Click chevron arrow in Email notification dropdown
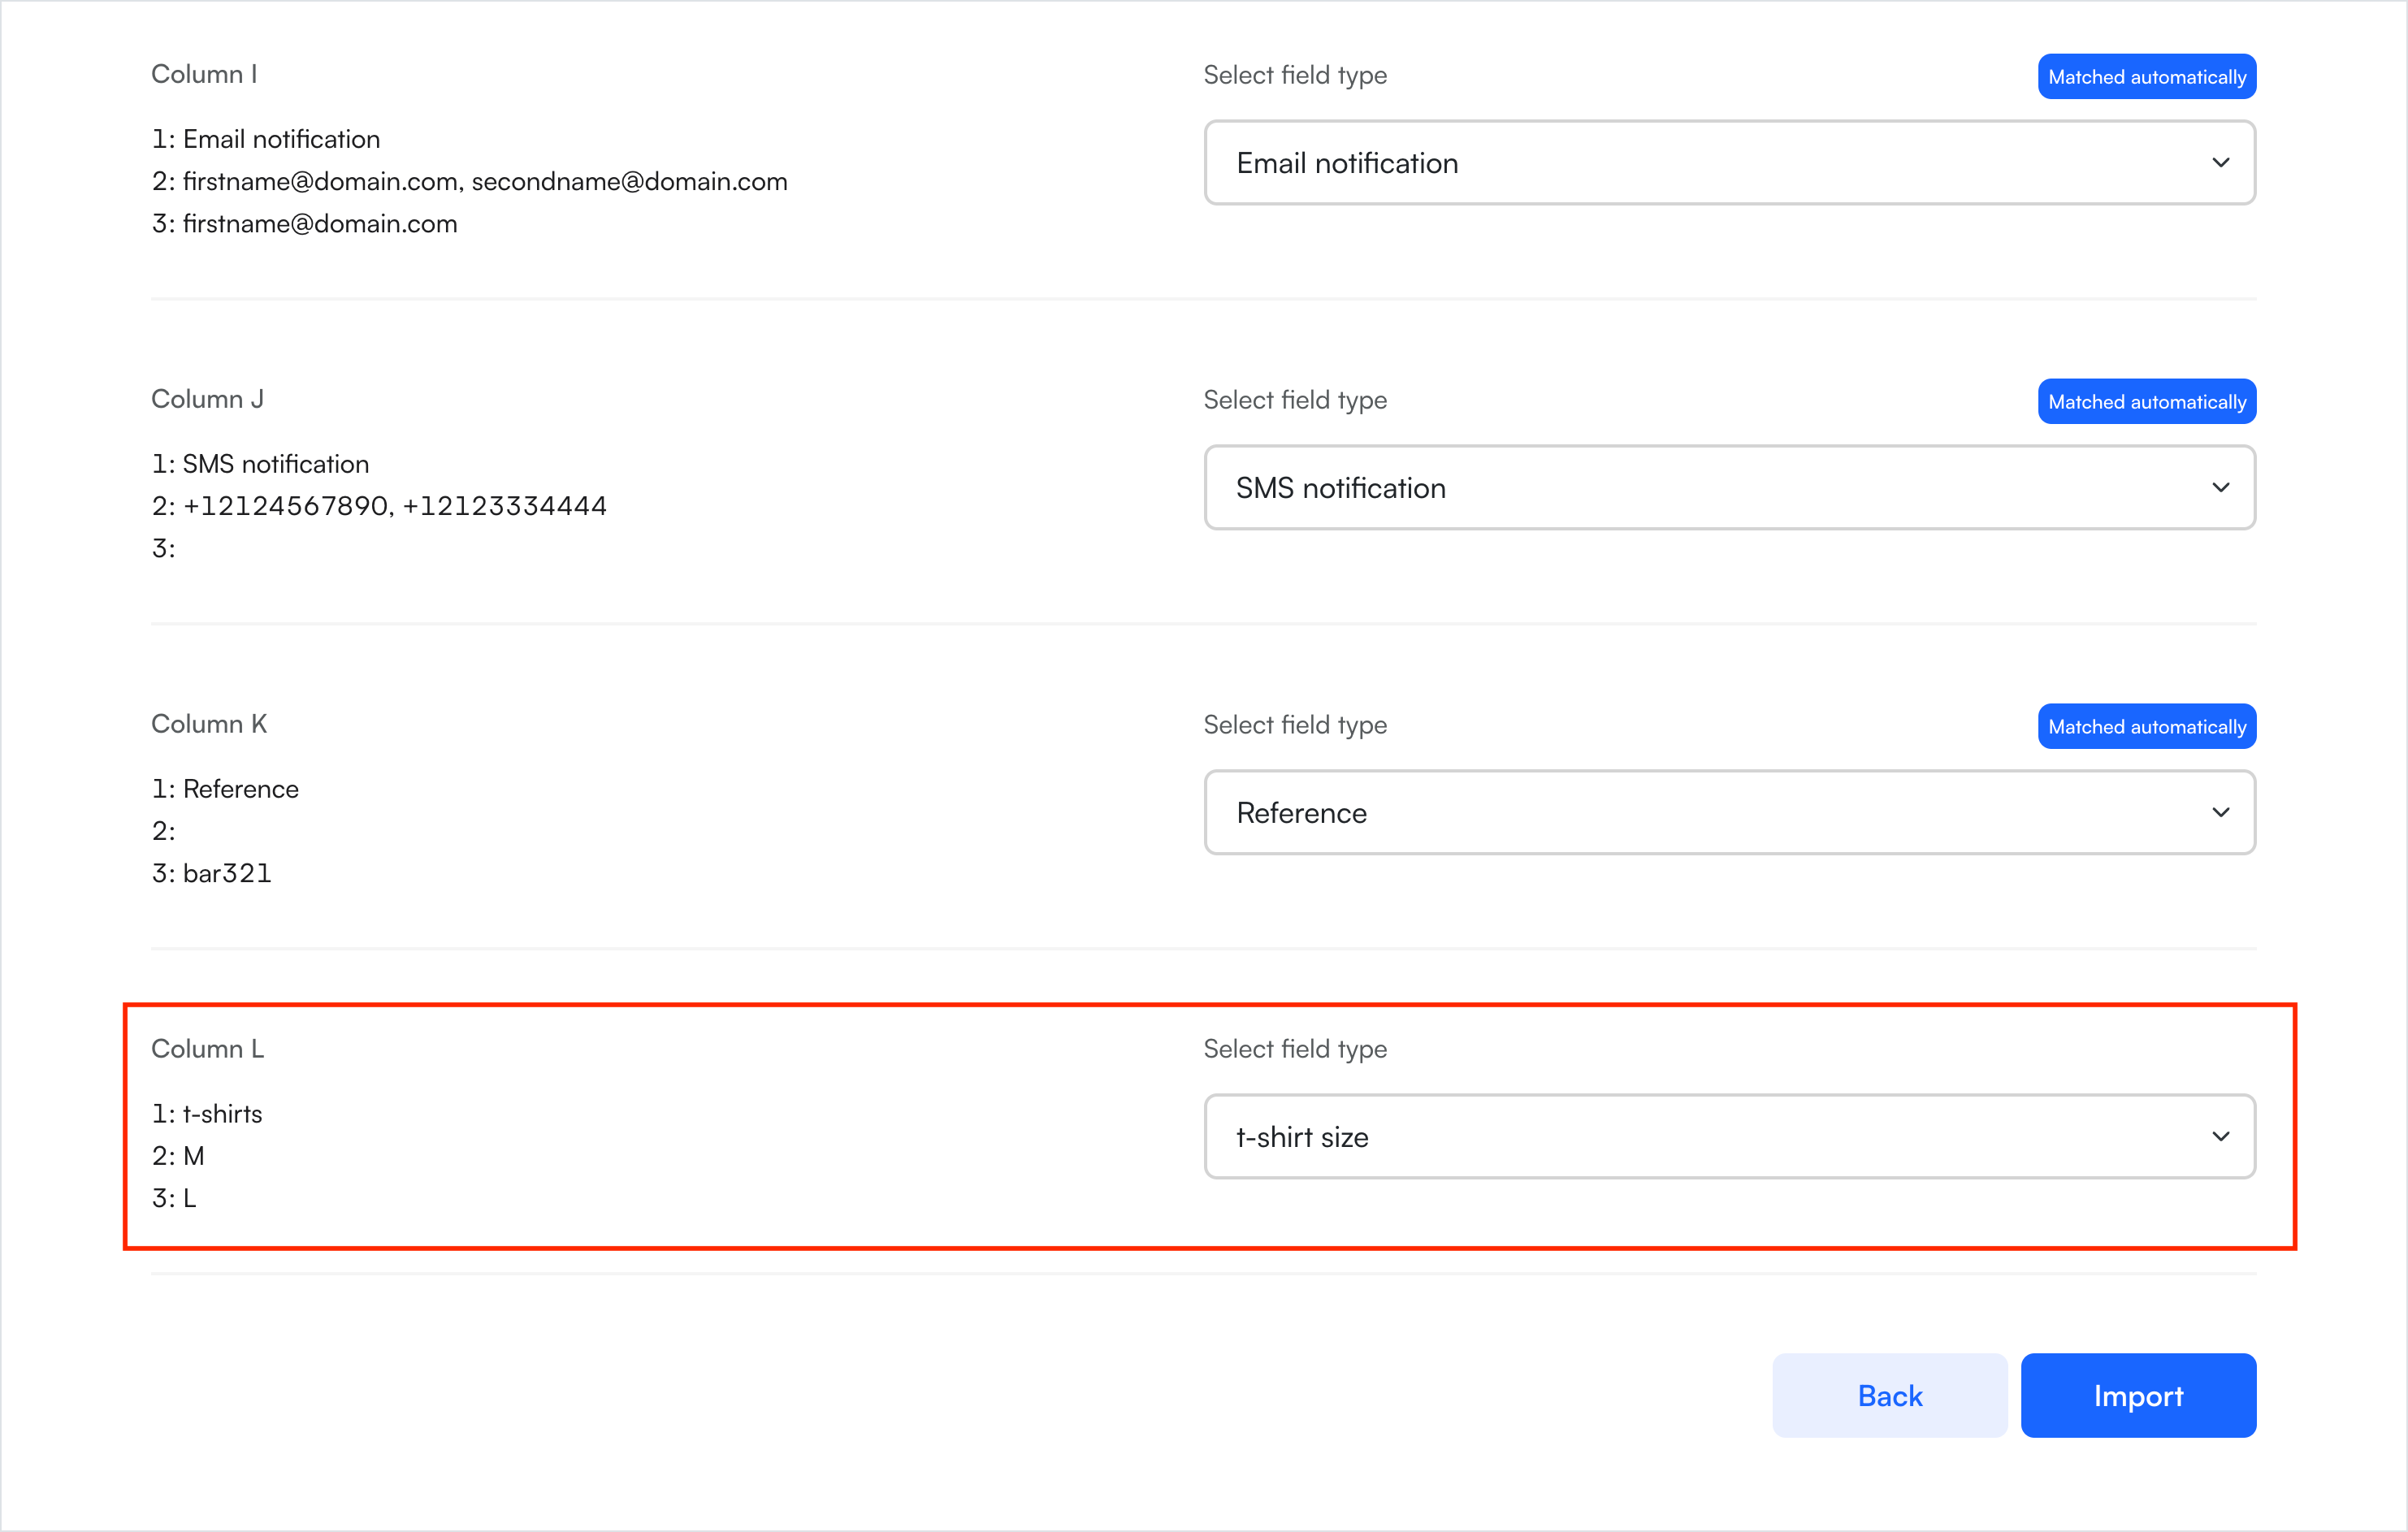Screen dimensions: 2408x1532 click(2220, 163)
